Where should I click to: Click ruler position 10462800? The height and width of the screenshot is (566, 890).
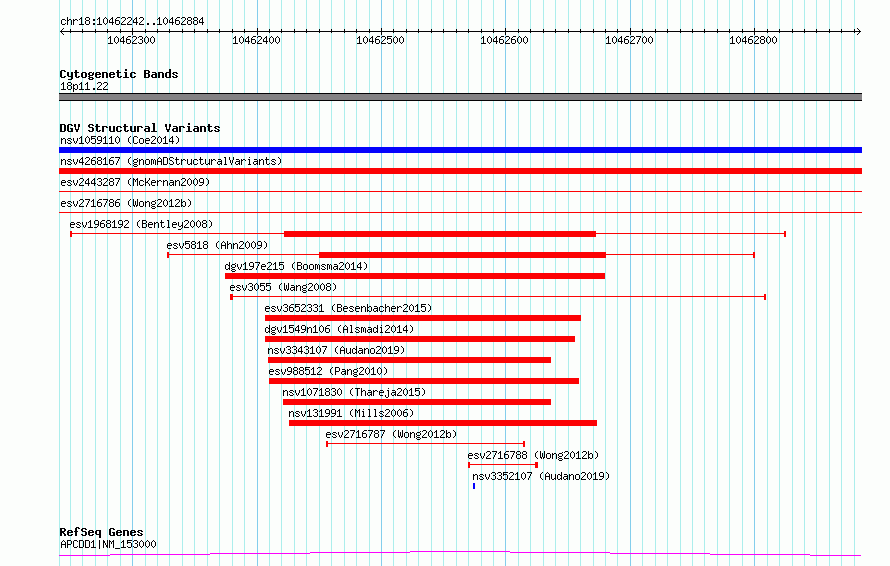point(753,40)
